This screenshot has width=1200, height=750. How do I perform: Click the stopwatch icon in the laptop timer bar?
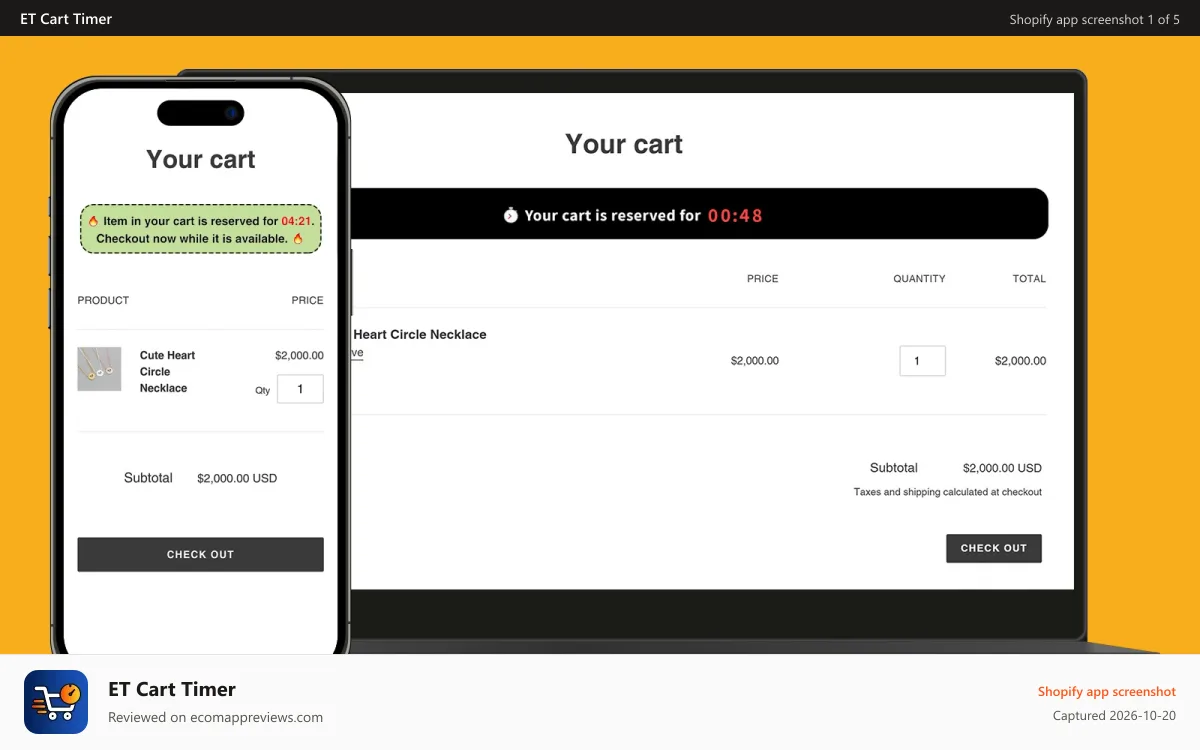pos(510,215)
